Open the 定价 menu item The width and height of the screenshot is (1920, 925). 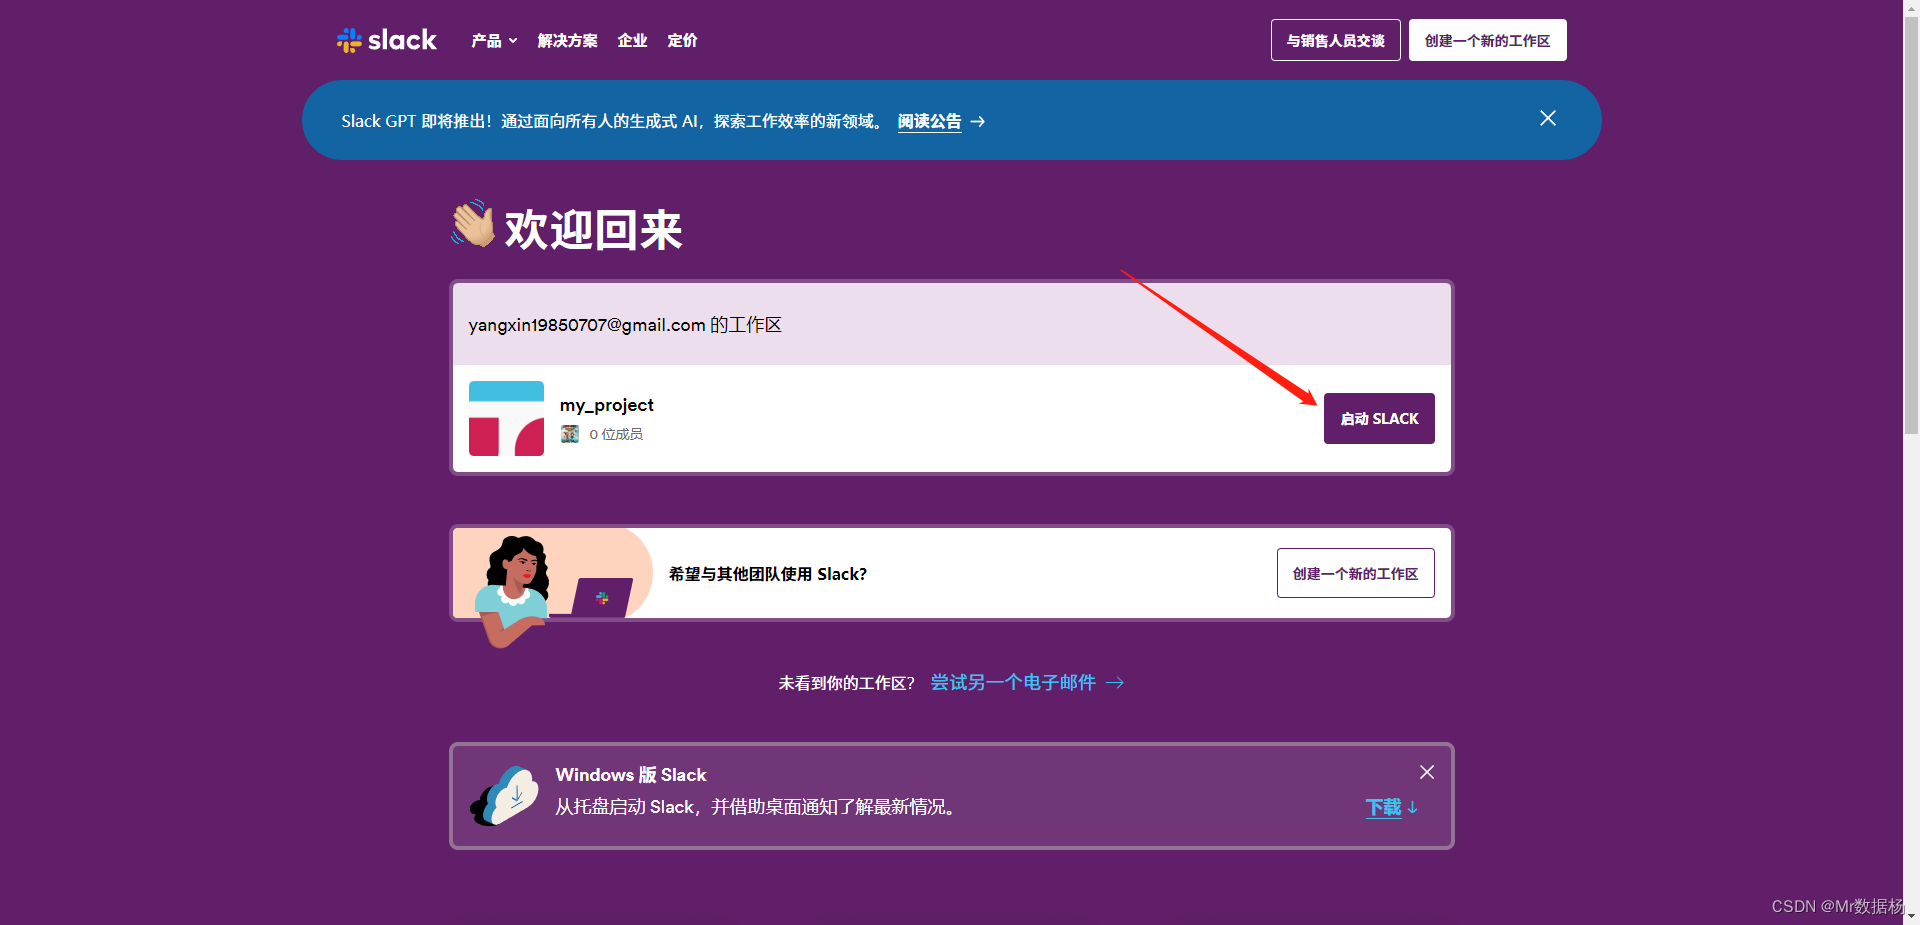(682, 41)
